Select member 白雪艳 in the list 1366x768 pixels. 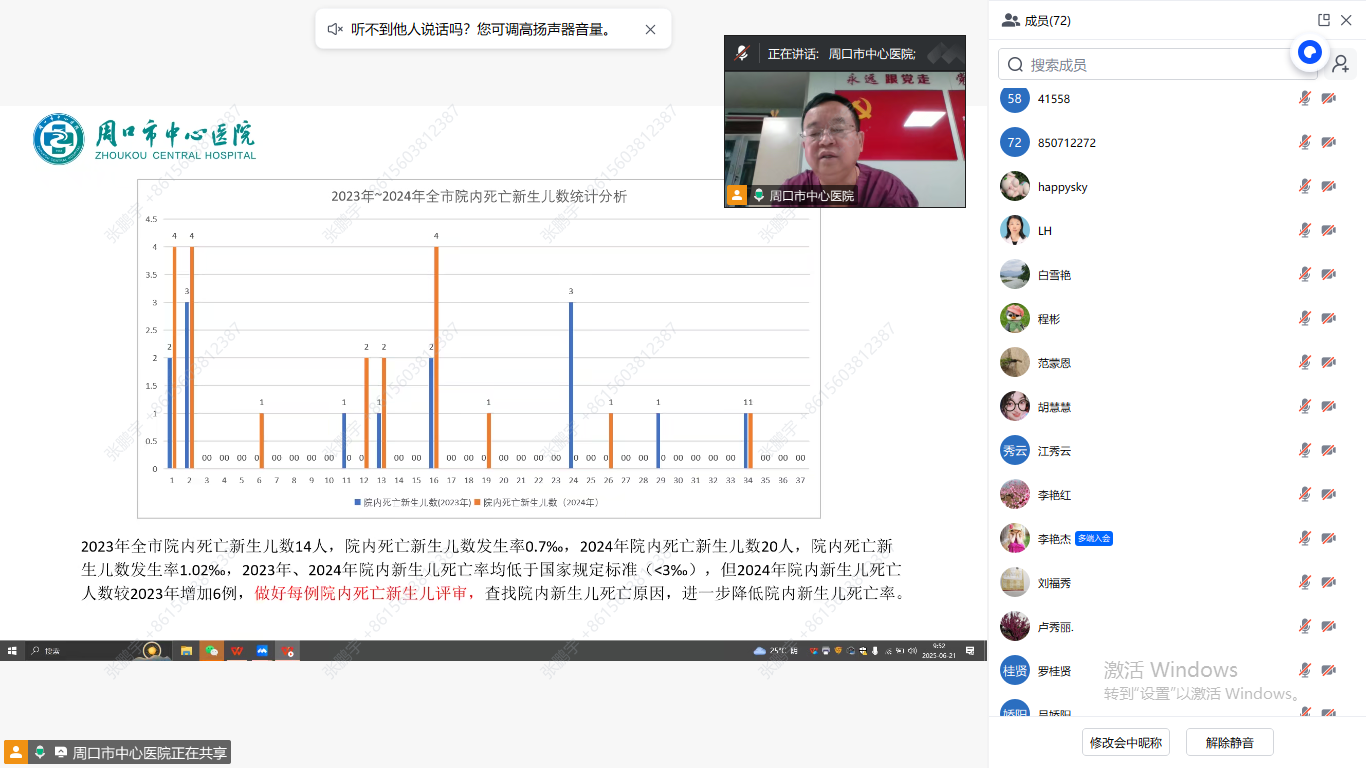tap(1176, 274)
